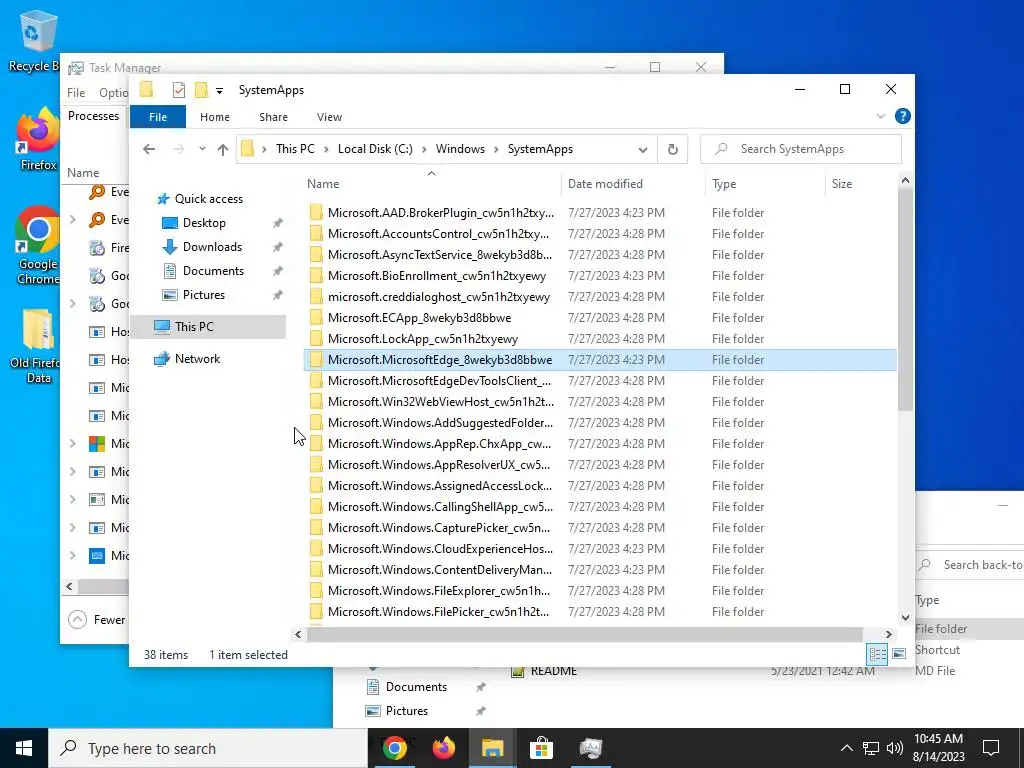Click the Back arrow in File Explorer
Image resolution: width=1024 pixels, height=768 pixels.
point(149,150)
